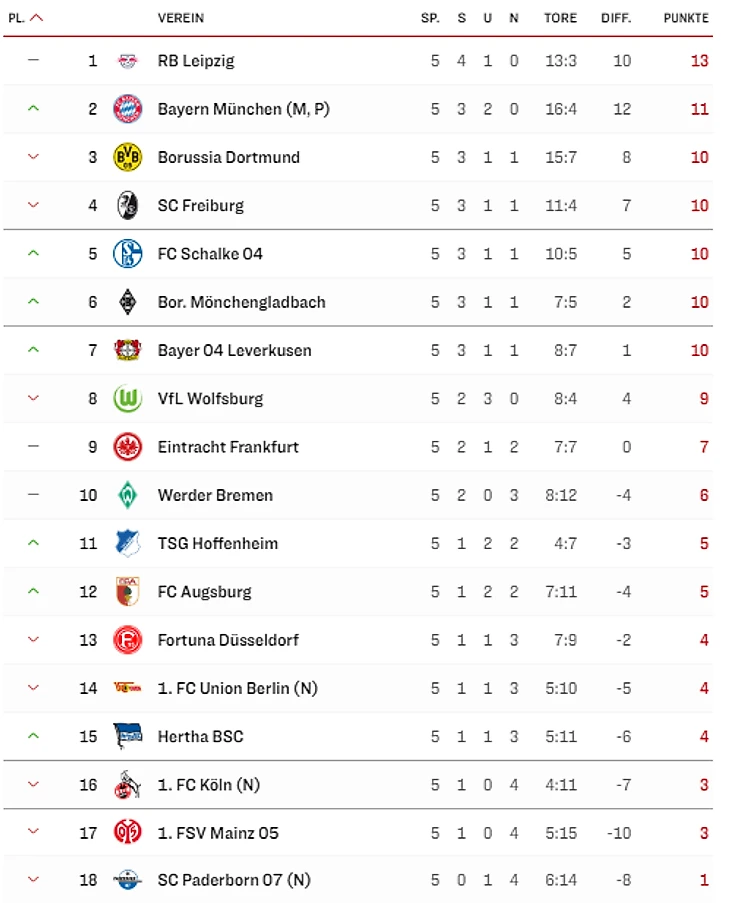Click the 1. FC Köln logo
730x903 pixels.
127,785
